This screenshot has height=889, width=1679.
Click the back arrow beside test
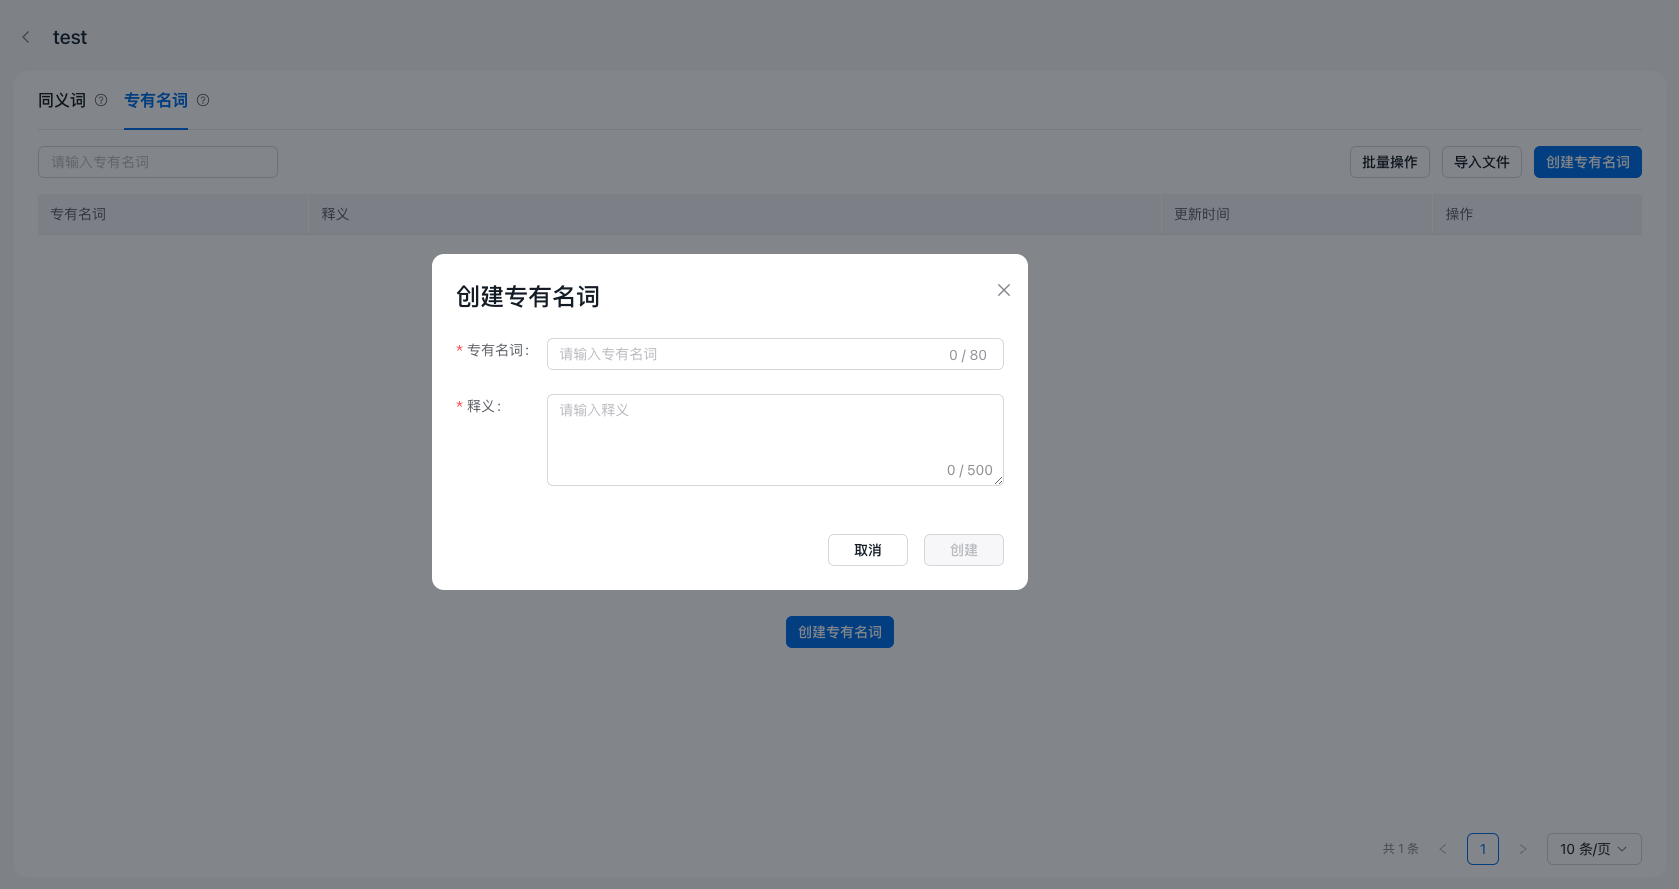26,37
